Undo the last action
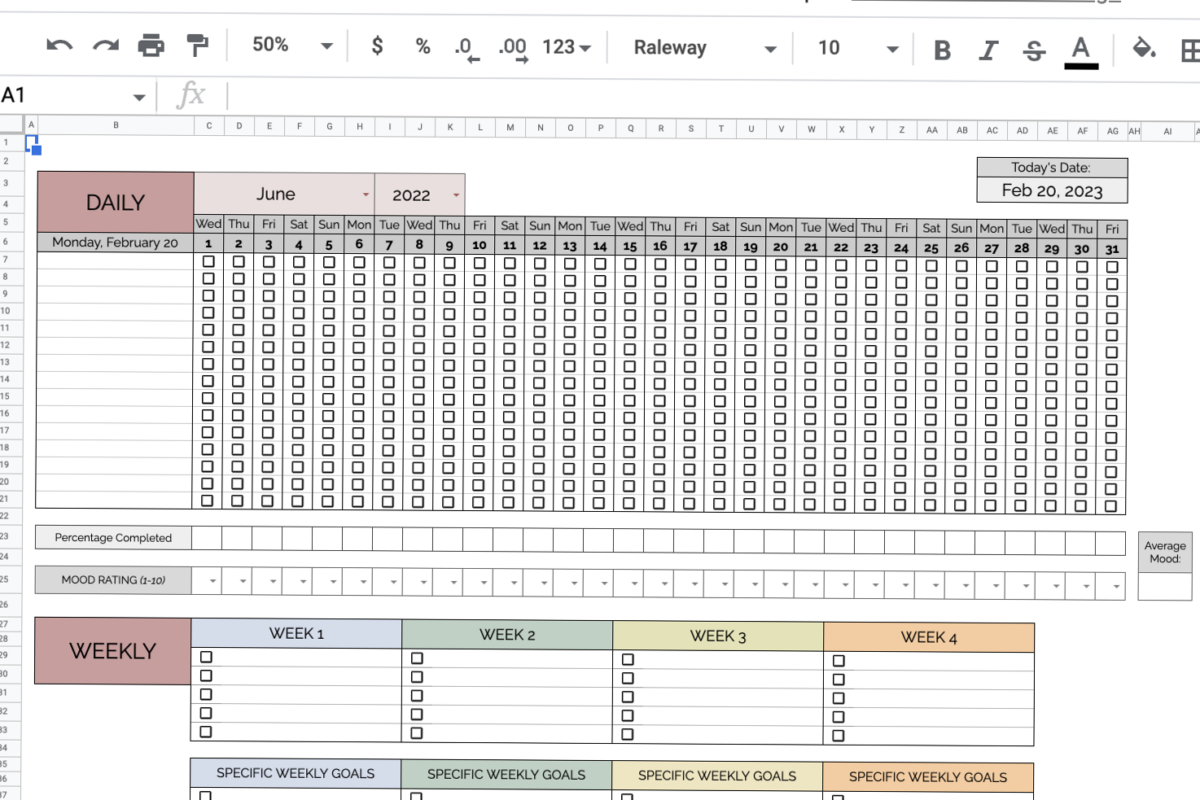 click(x=58, y=46)
